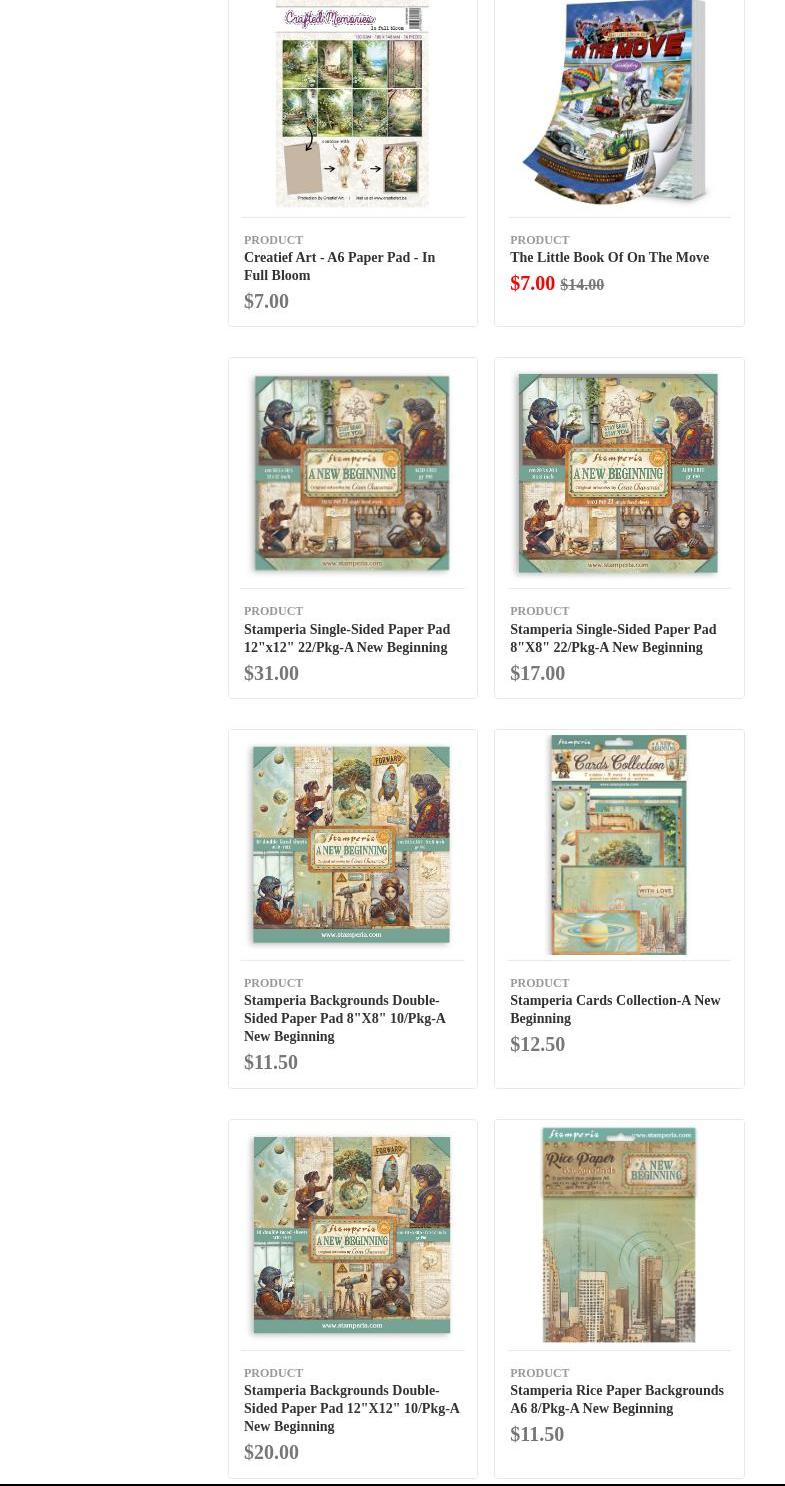
Task: Follow The Little Book Of On The Move link
Action: [x=609, y=257]
